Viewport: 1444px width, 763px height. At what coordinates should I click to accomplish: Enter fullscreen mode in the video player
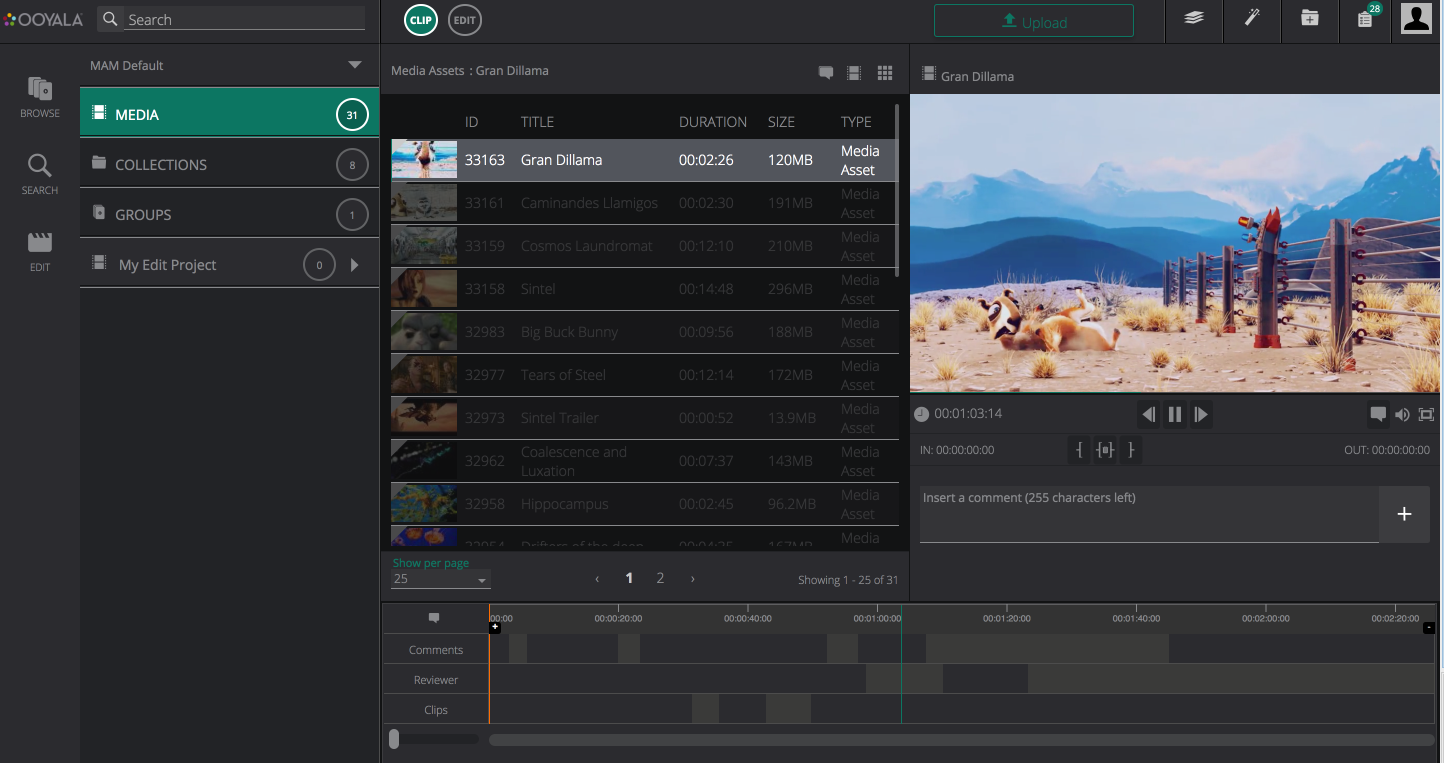coord(1426,414)
